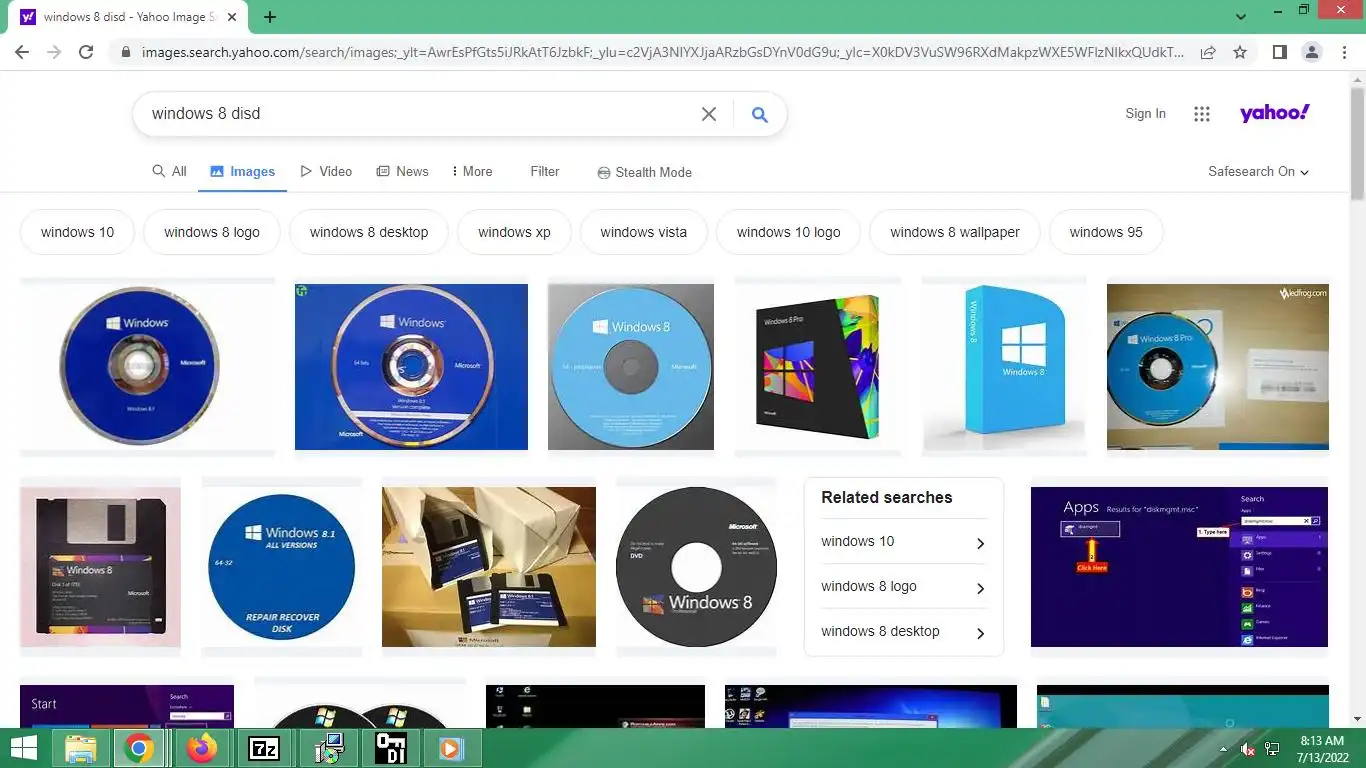Open a new browser tab with plus
This screenshot has width=1366, height=768.
coord(270,17)
